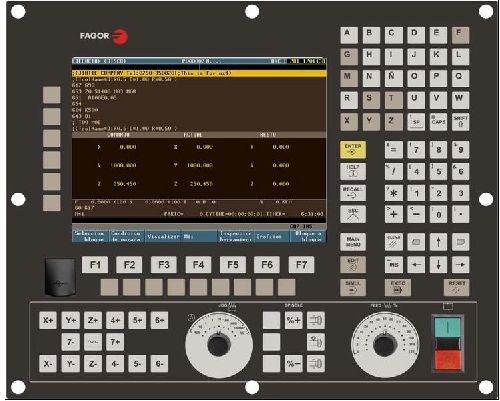This screenshot has height=401, width=500.
Task: Jog axis with X- key
Action: click(x=48, y=364)
